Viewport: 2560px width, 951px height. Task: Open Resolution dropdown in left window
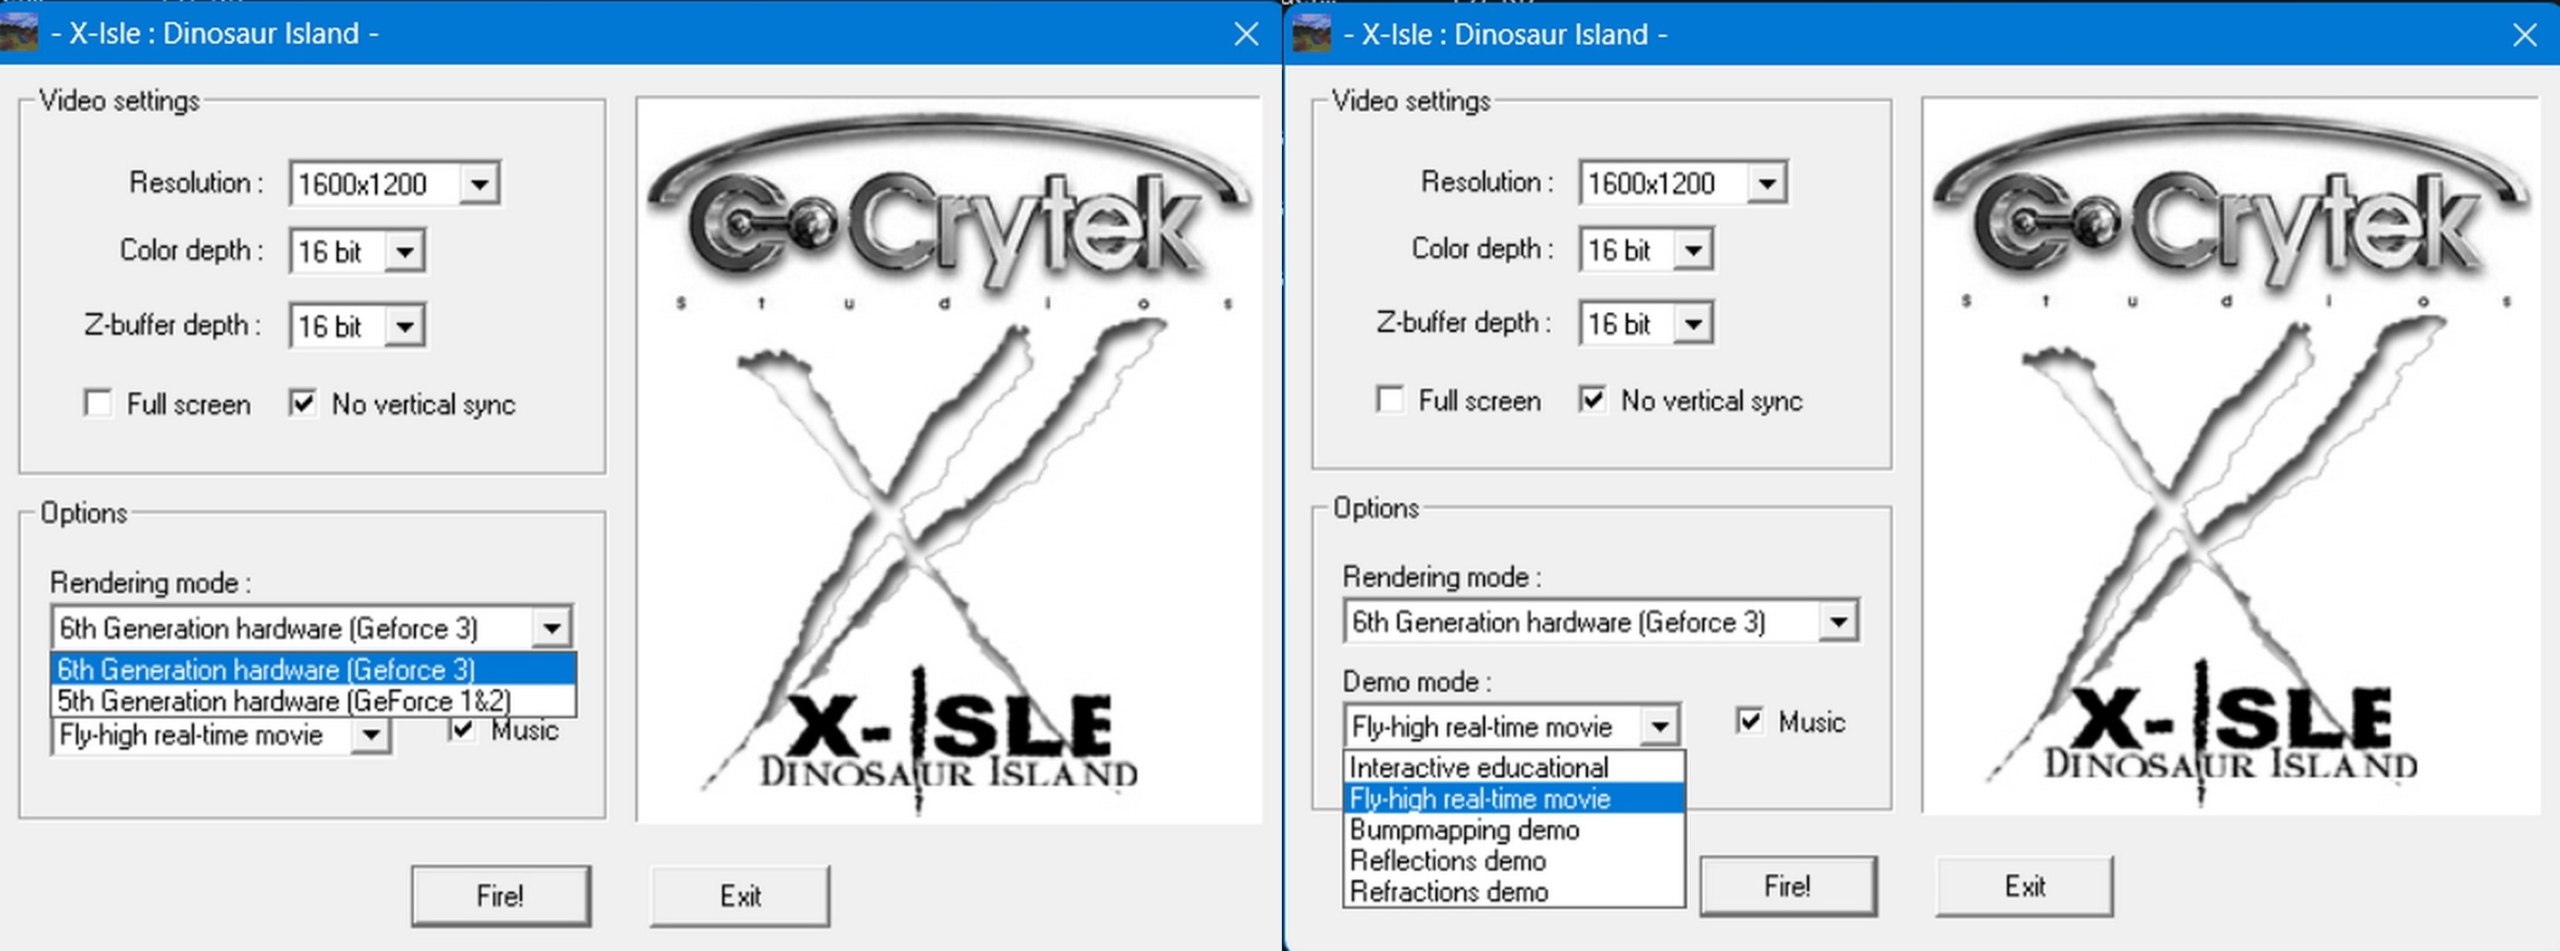(x=480, y=184)
